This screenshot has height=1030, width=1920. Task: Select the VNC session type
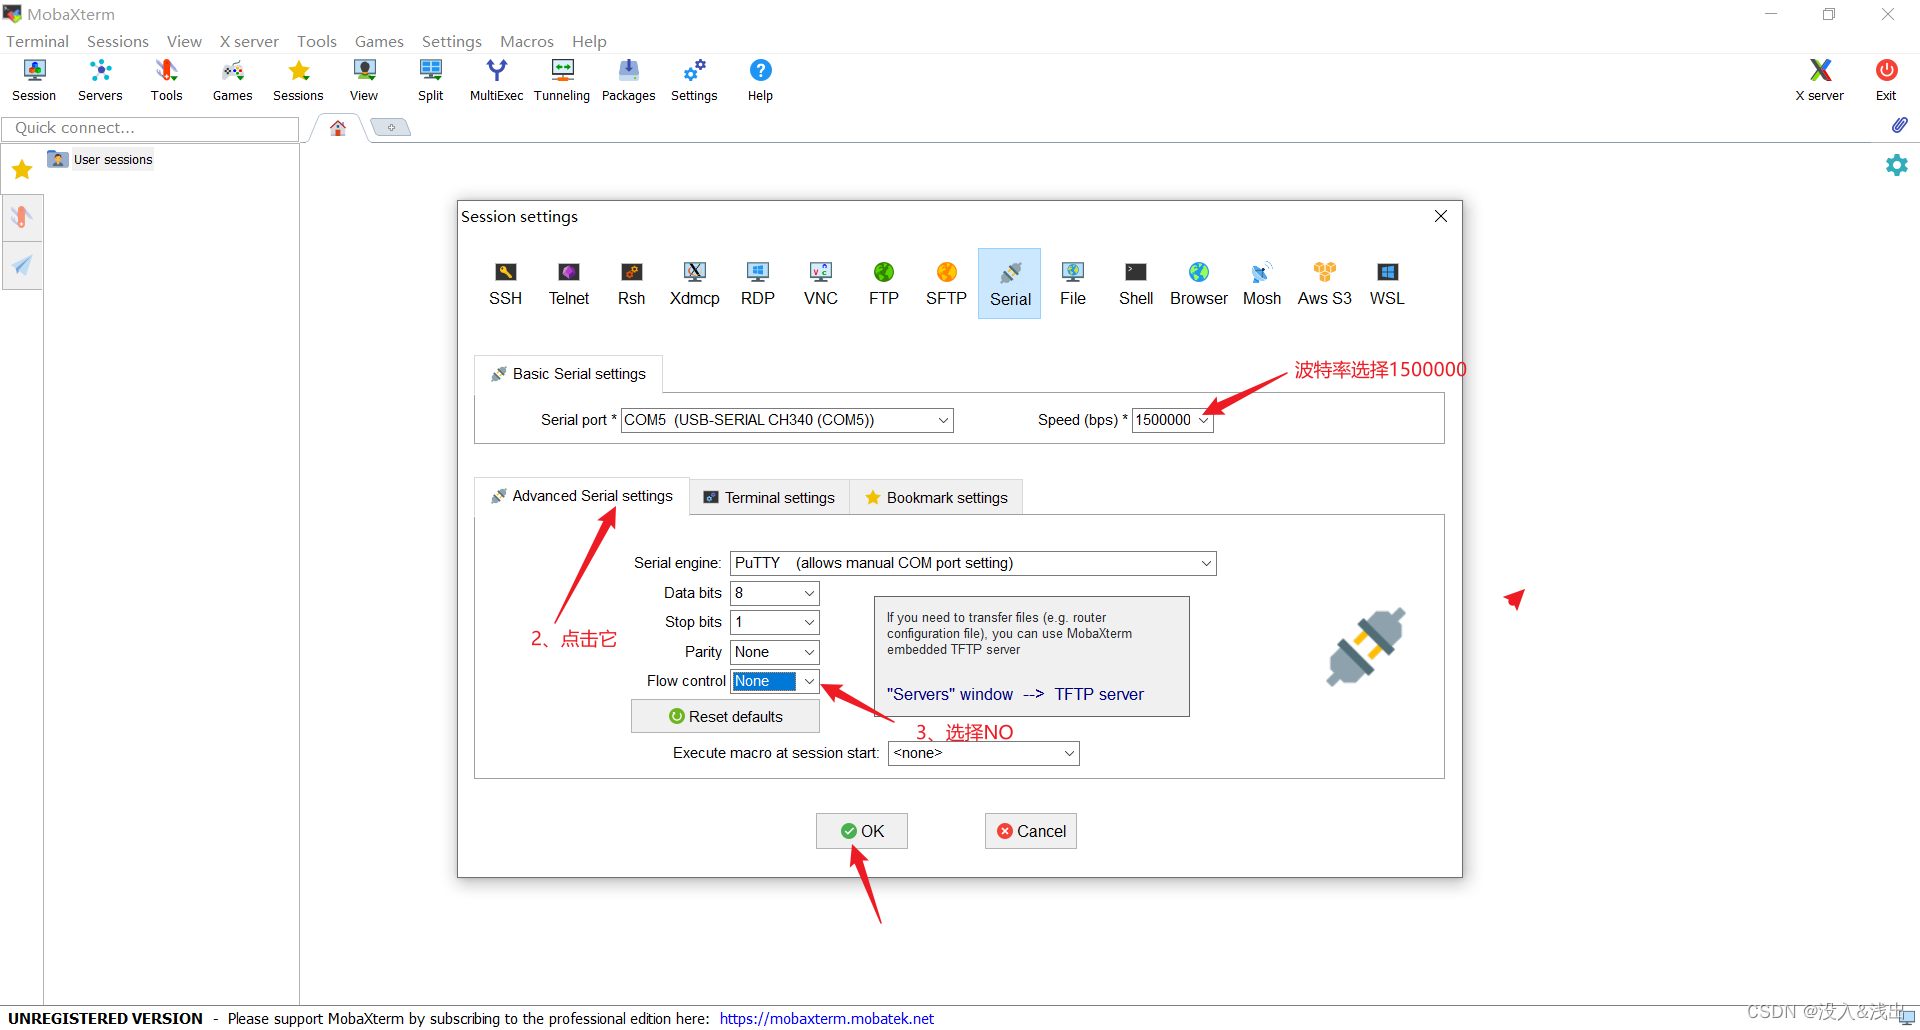821,284
